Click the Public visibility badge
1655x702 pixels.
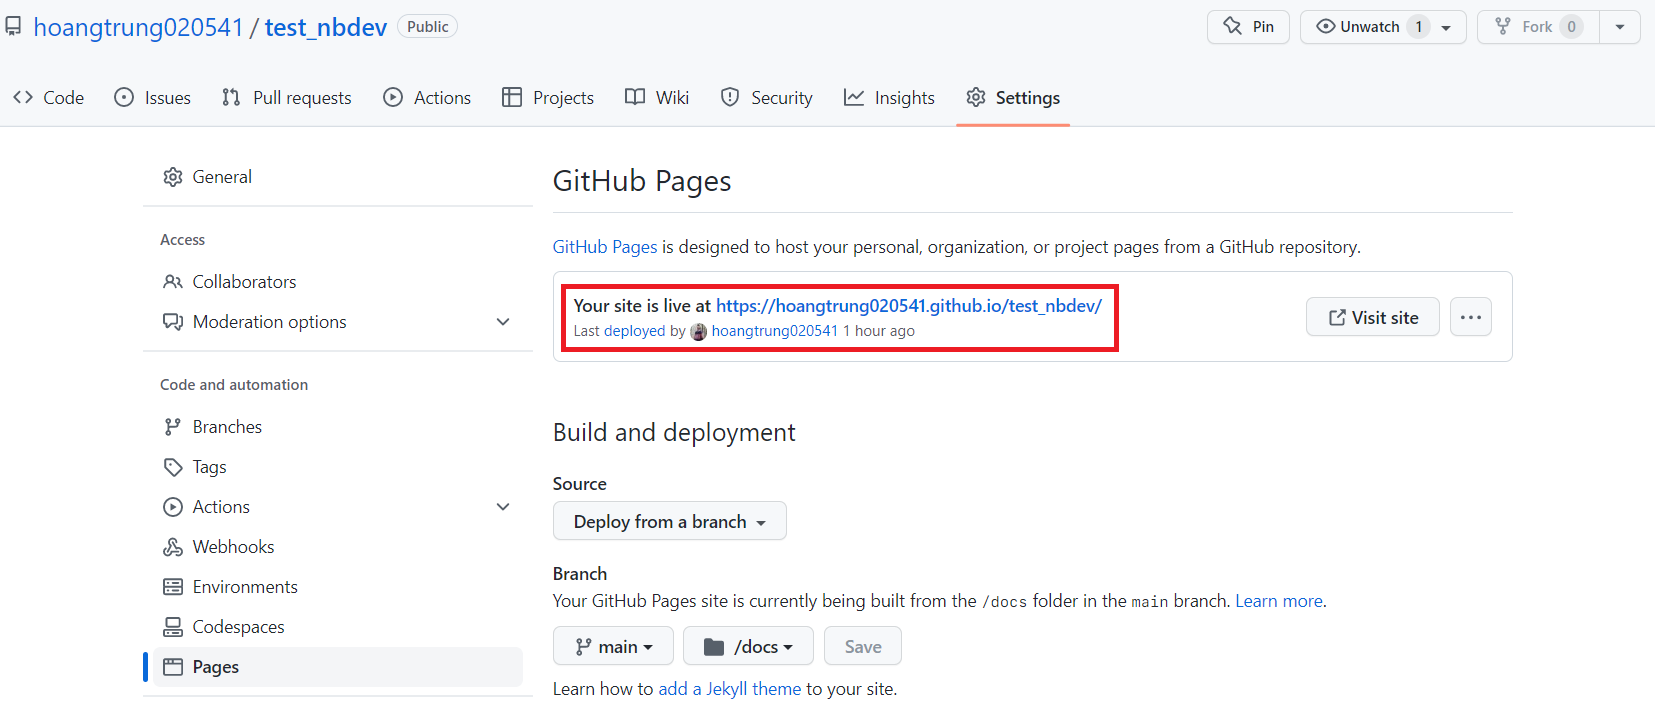click(428, 27)
